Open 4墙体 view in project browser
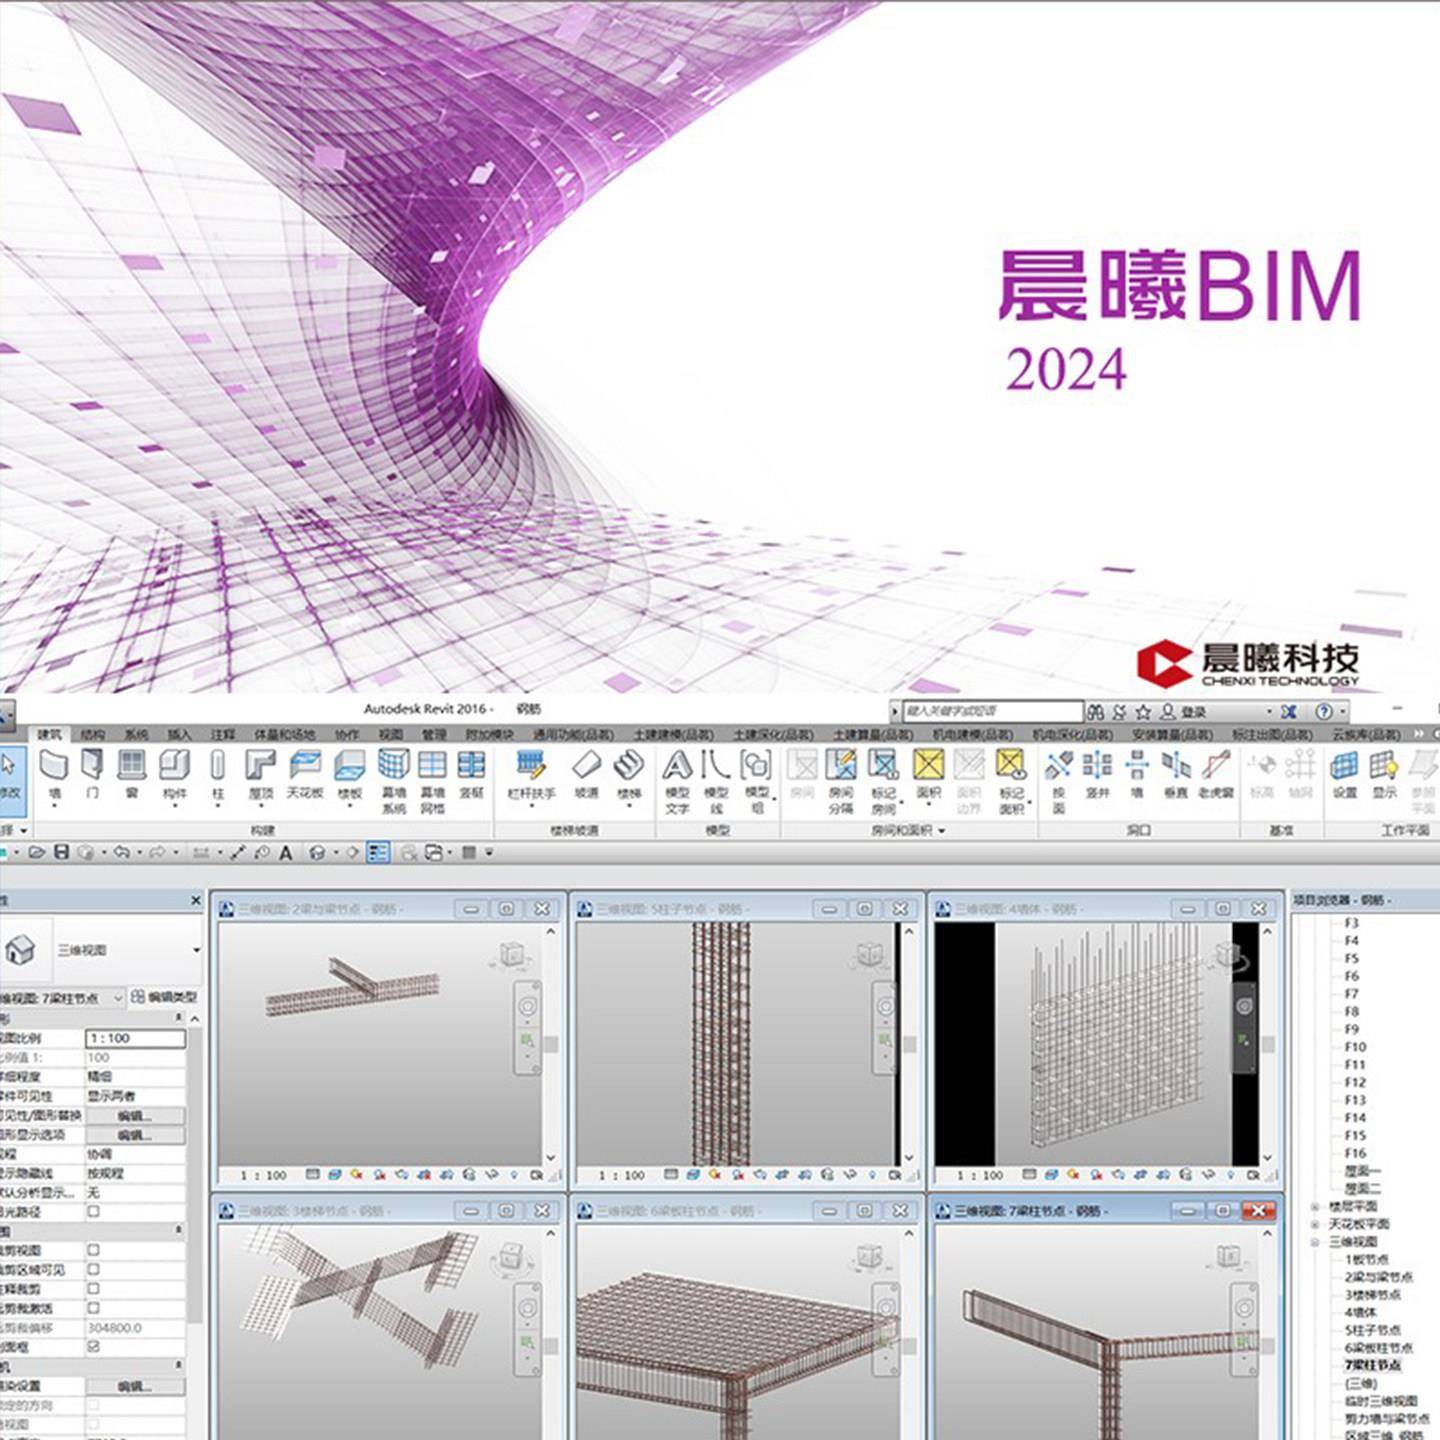 click(1360, 1312)
